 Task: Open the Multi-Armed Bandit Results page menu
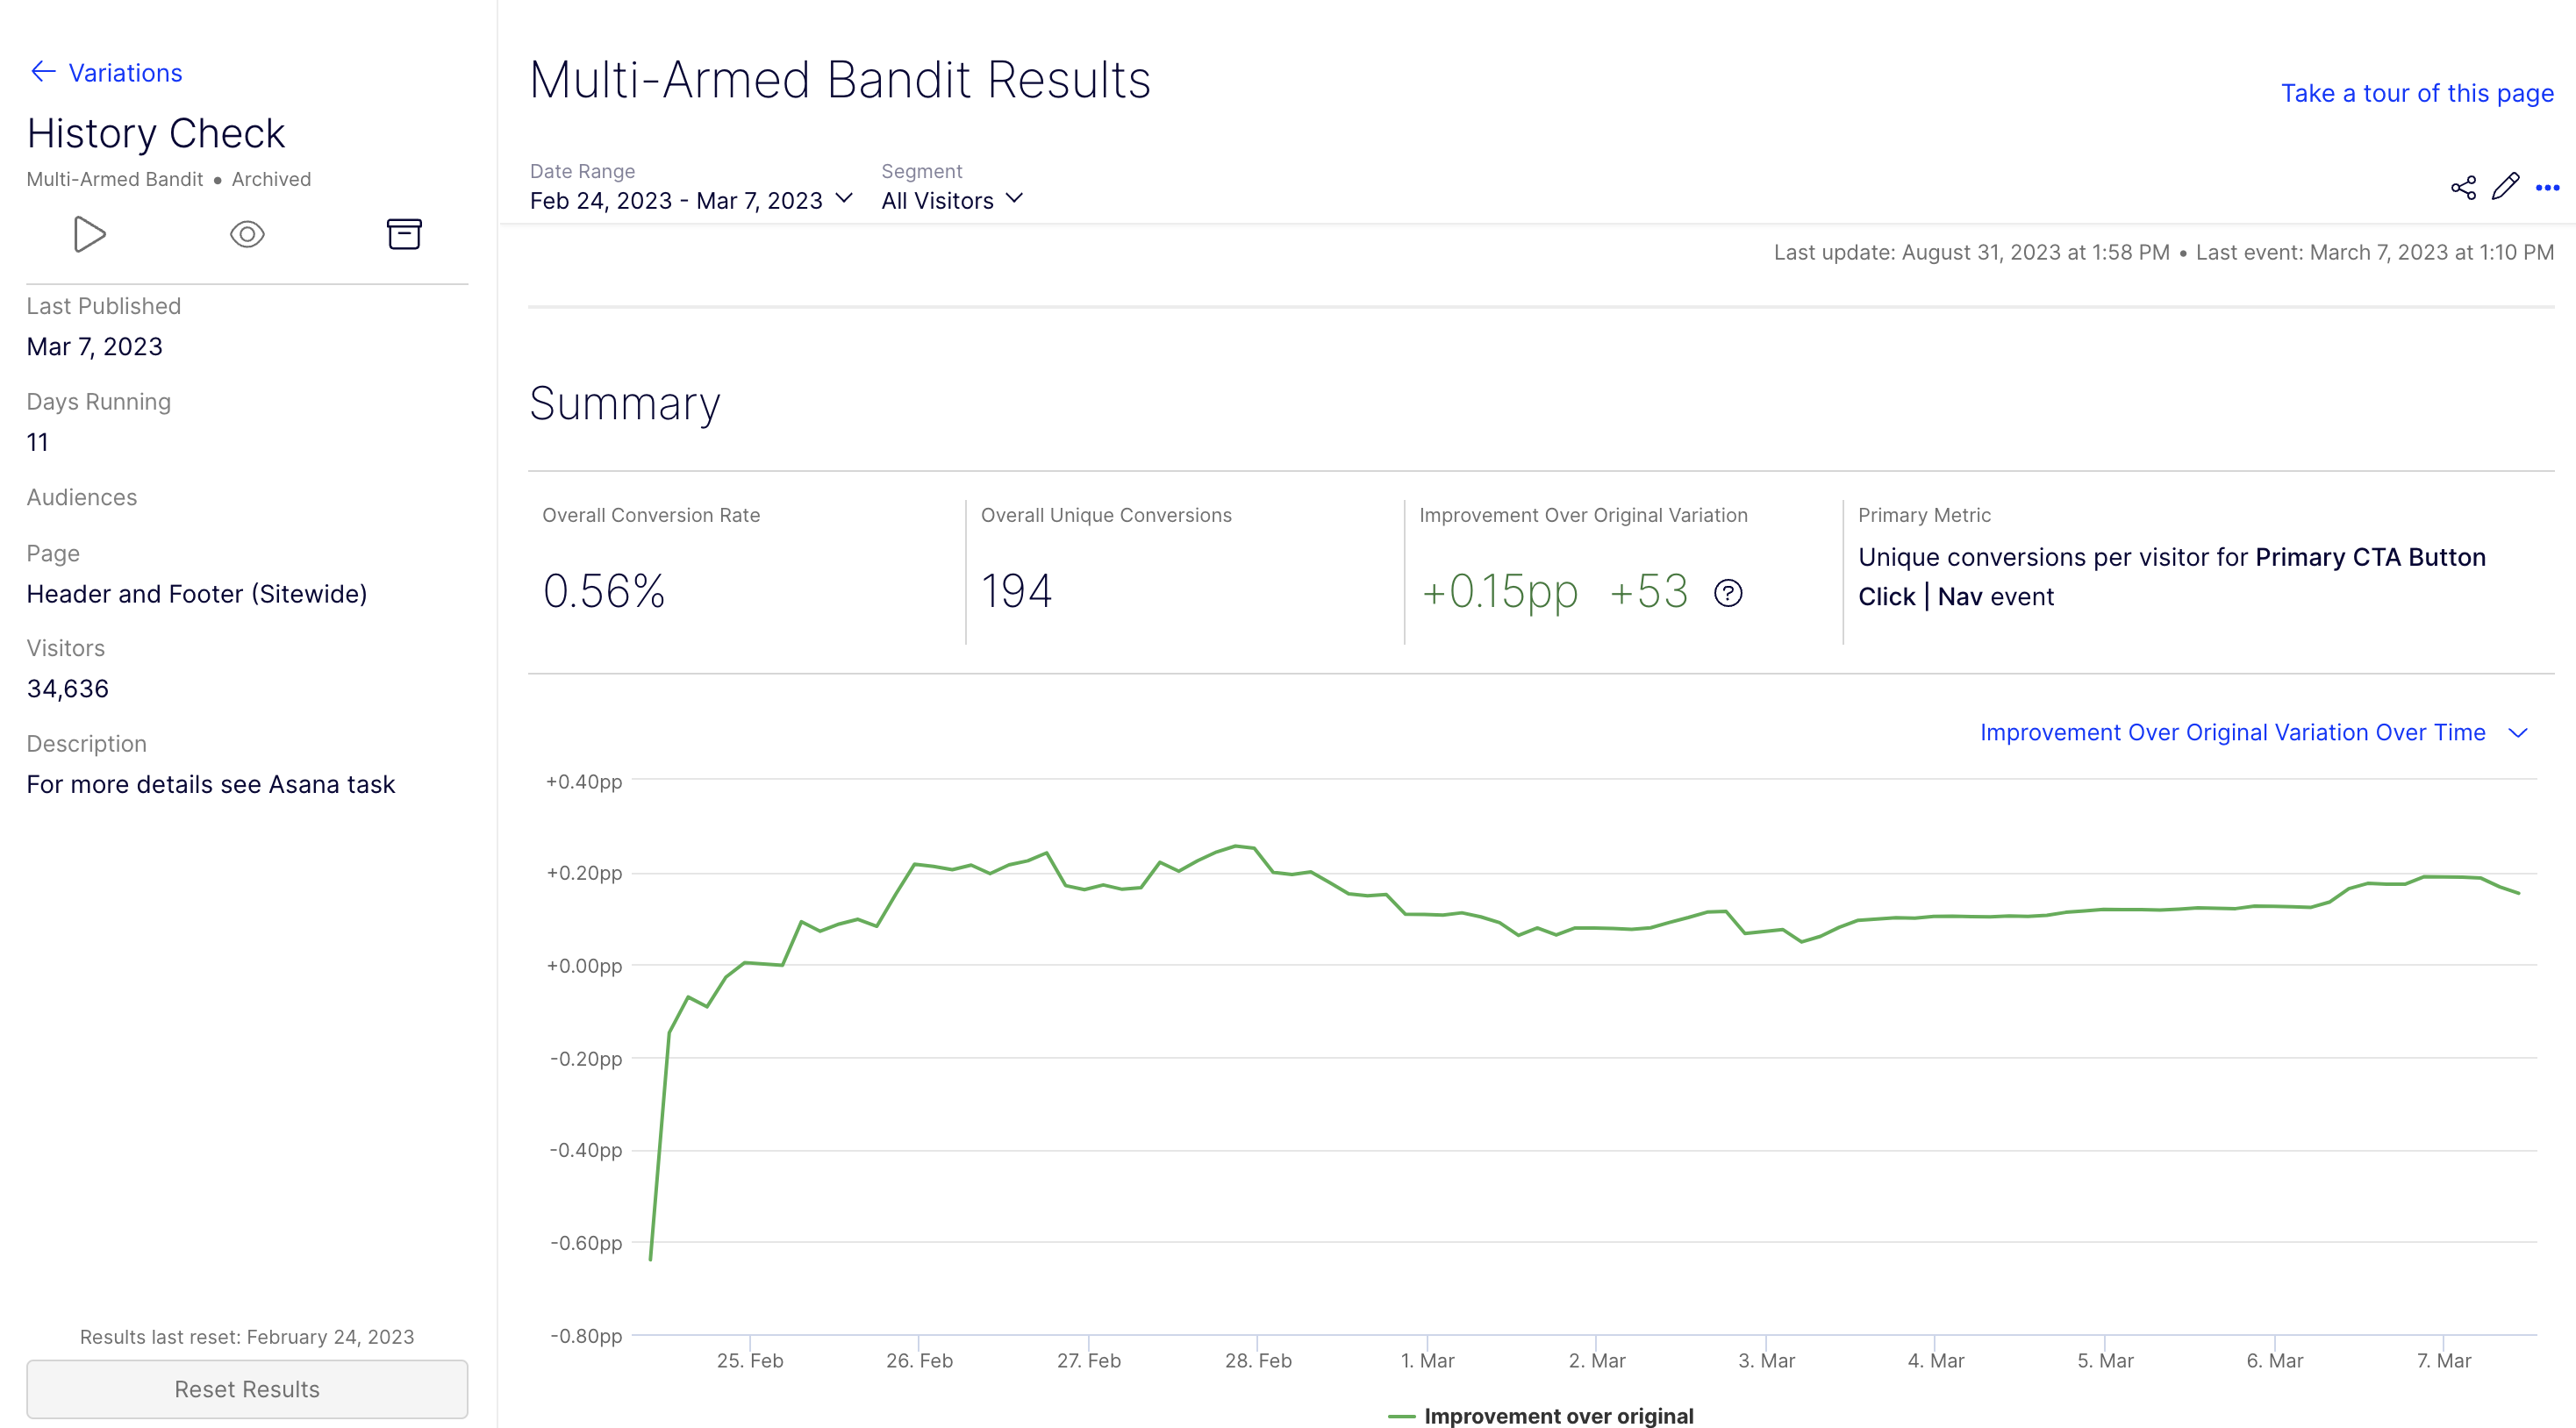coord(2548,186)
